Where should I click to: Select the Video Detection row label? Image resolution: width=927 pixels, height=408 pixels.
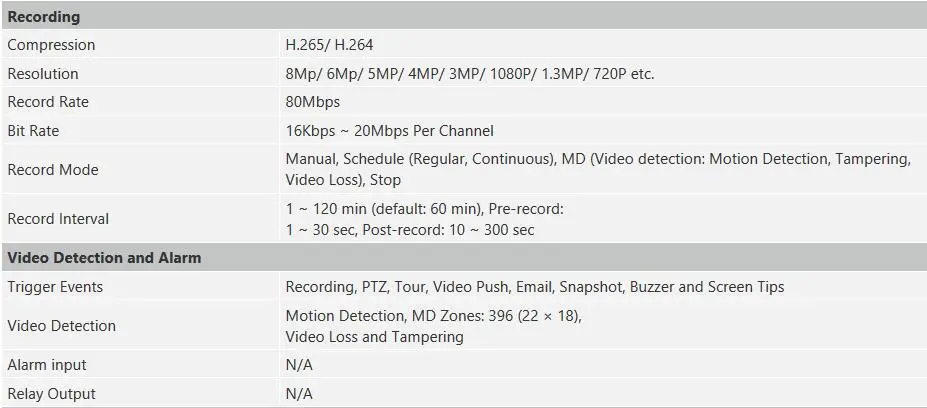61,326
